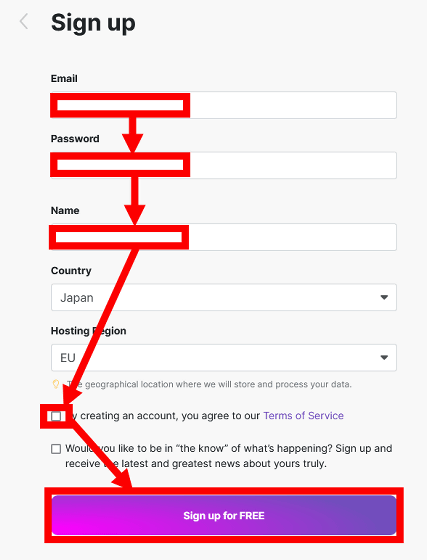427x560 pixels.
Task: Focus the Name input field
Action: [224, 237]
